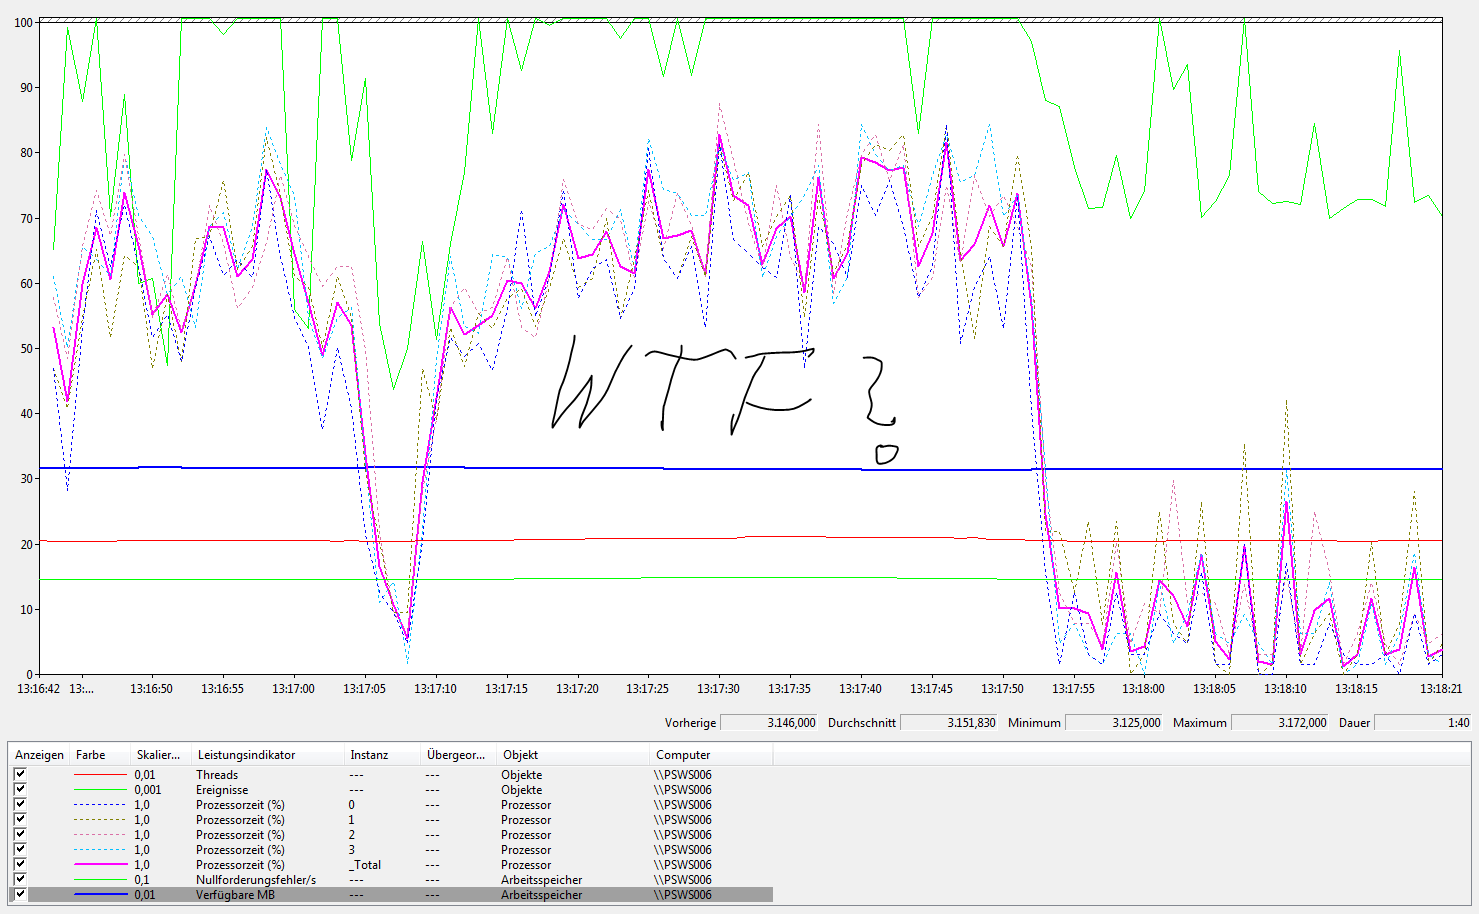The width and height of the screenshot is (1479, 914).
Task: Click the pink dashed swatch of Prozessorzeit instance 2
Action: (100, 835)
